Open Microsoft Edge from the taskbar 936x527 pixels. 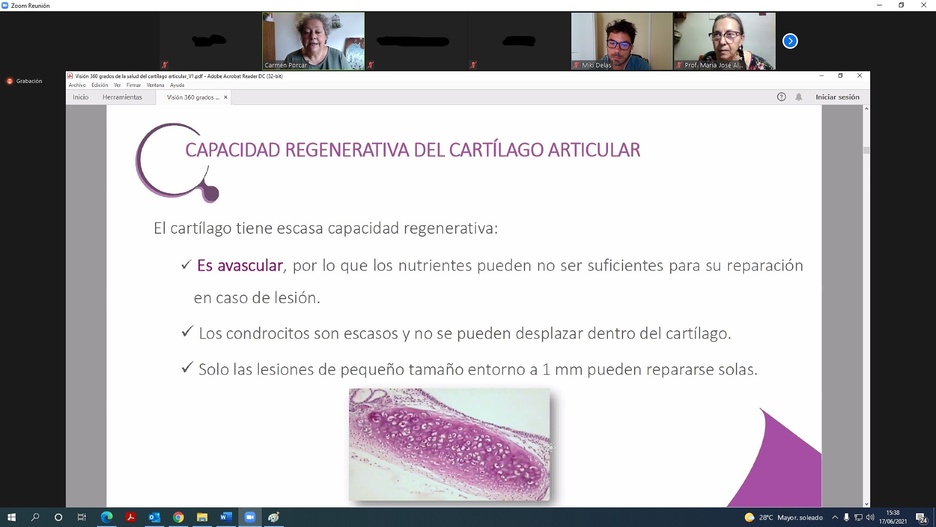106,517
